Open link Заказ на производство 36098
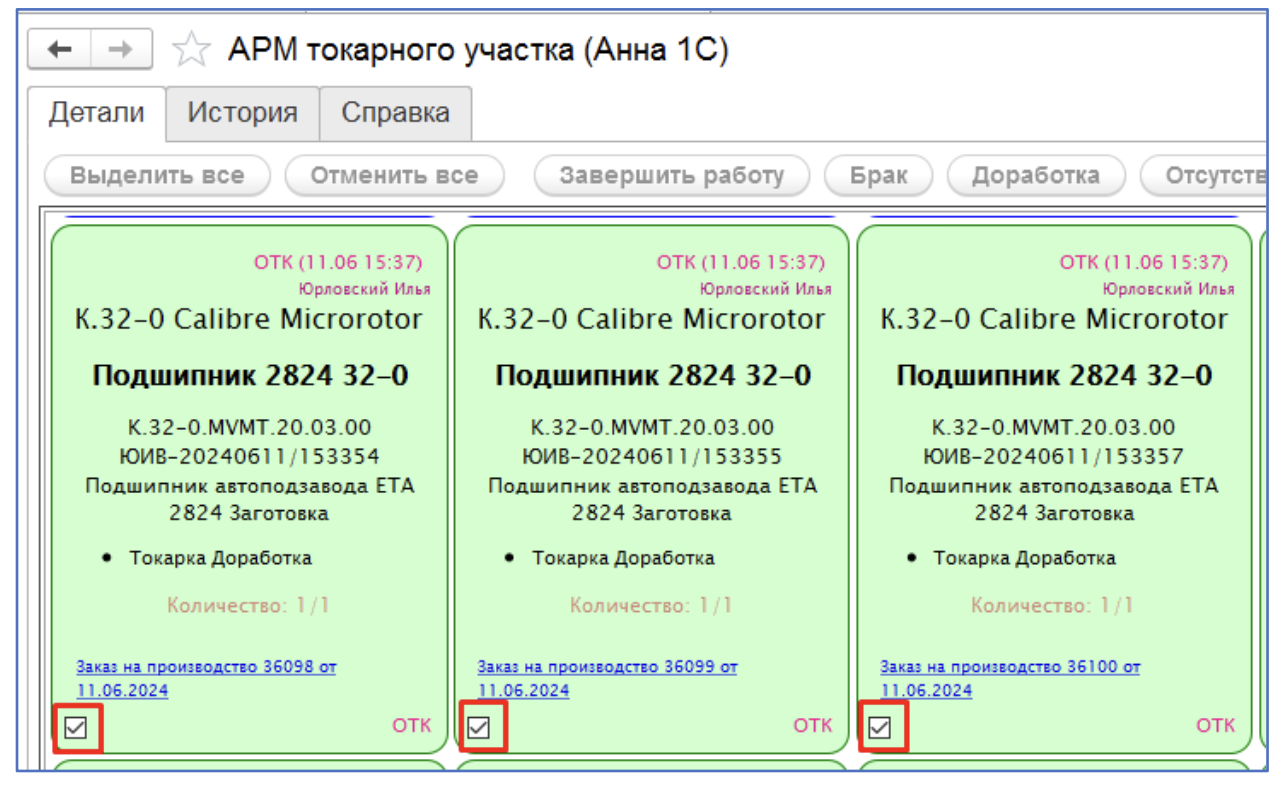1280x790 pixels. point(205,667)
